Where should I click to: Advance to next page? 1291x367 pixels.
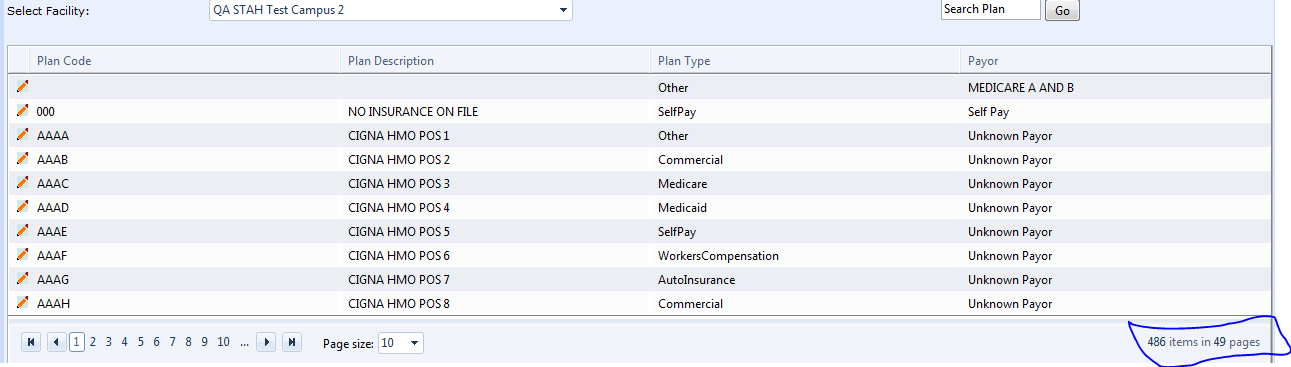click(266, 342)
